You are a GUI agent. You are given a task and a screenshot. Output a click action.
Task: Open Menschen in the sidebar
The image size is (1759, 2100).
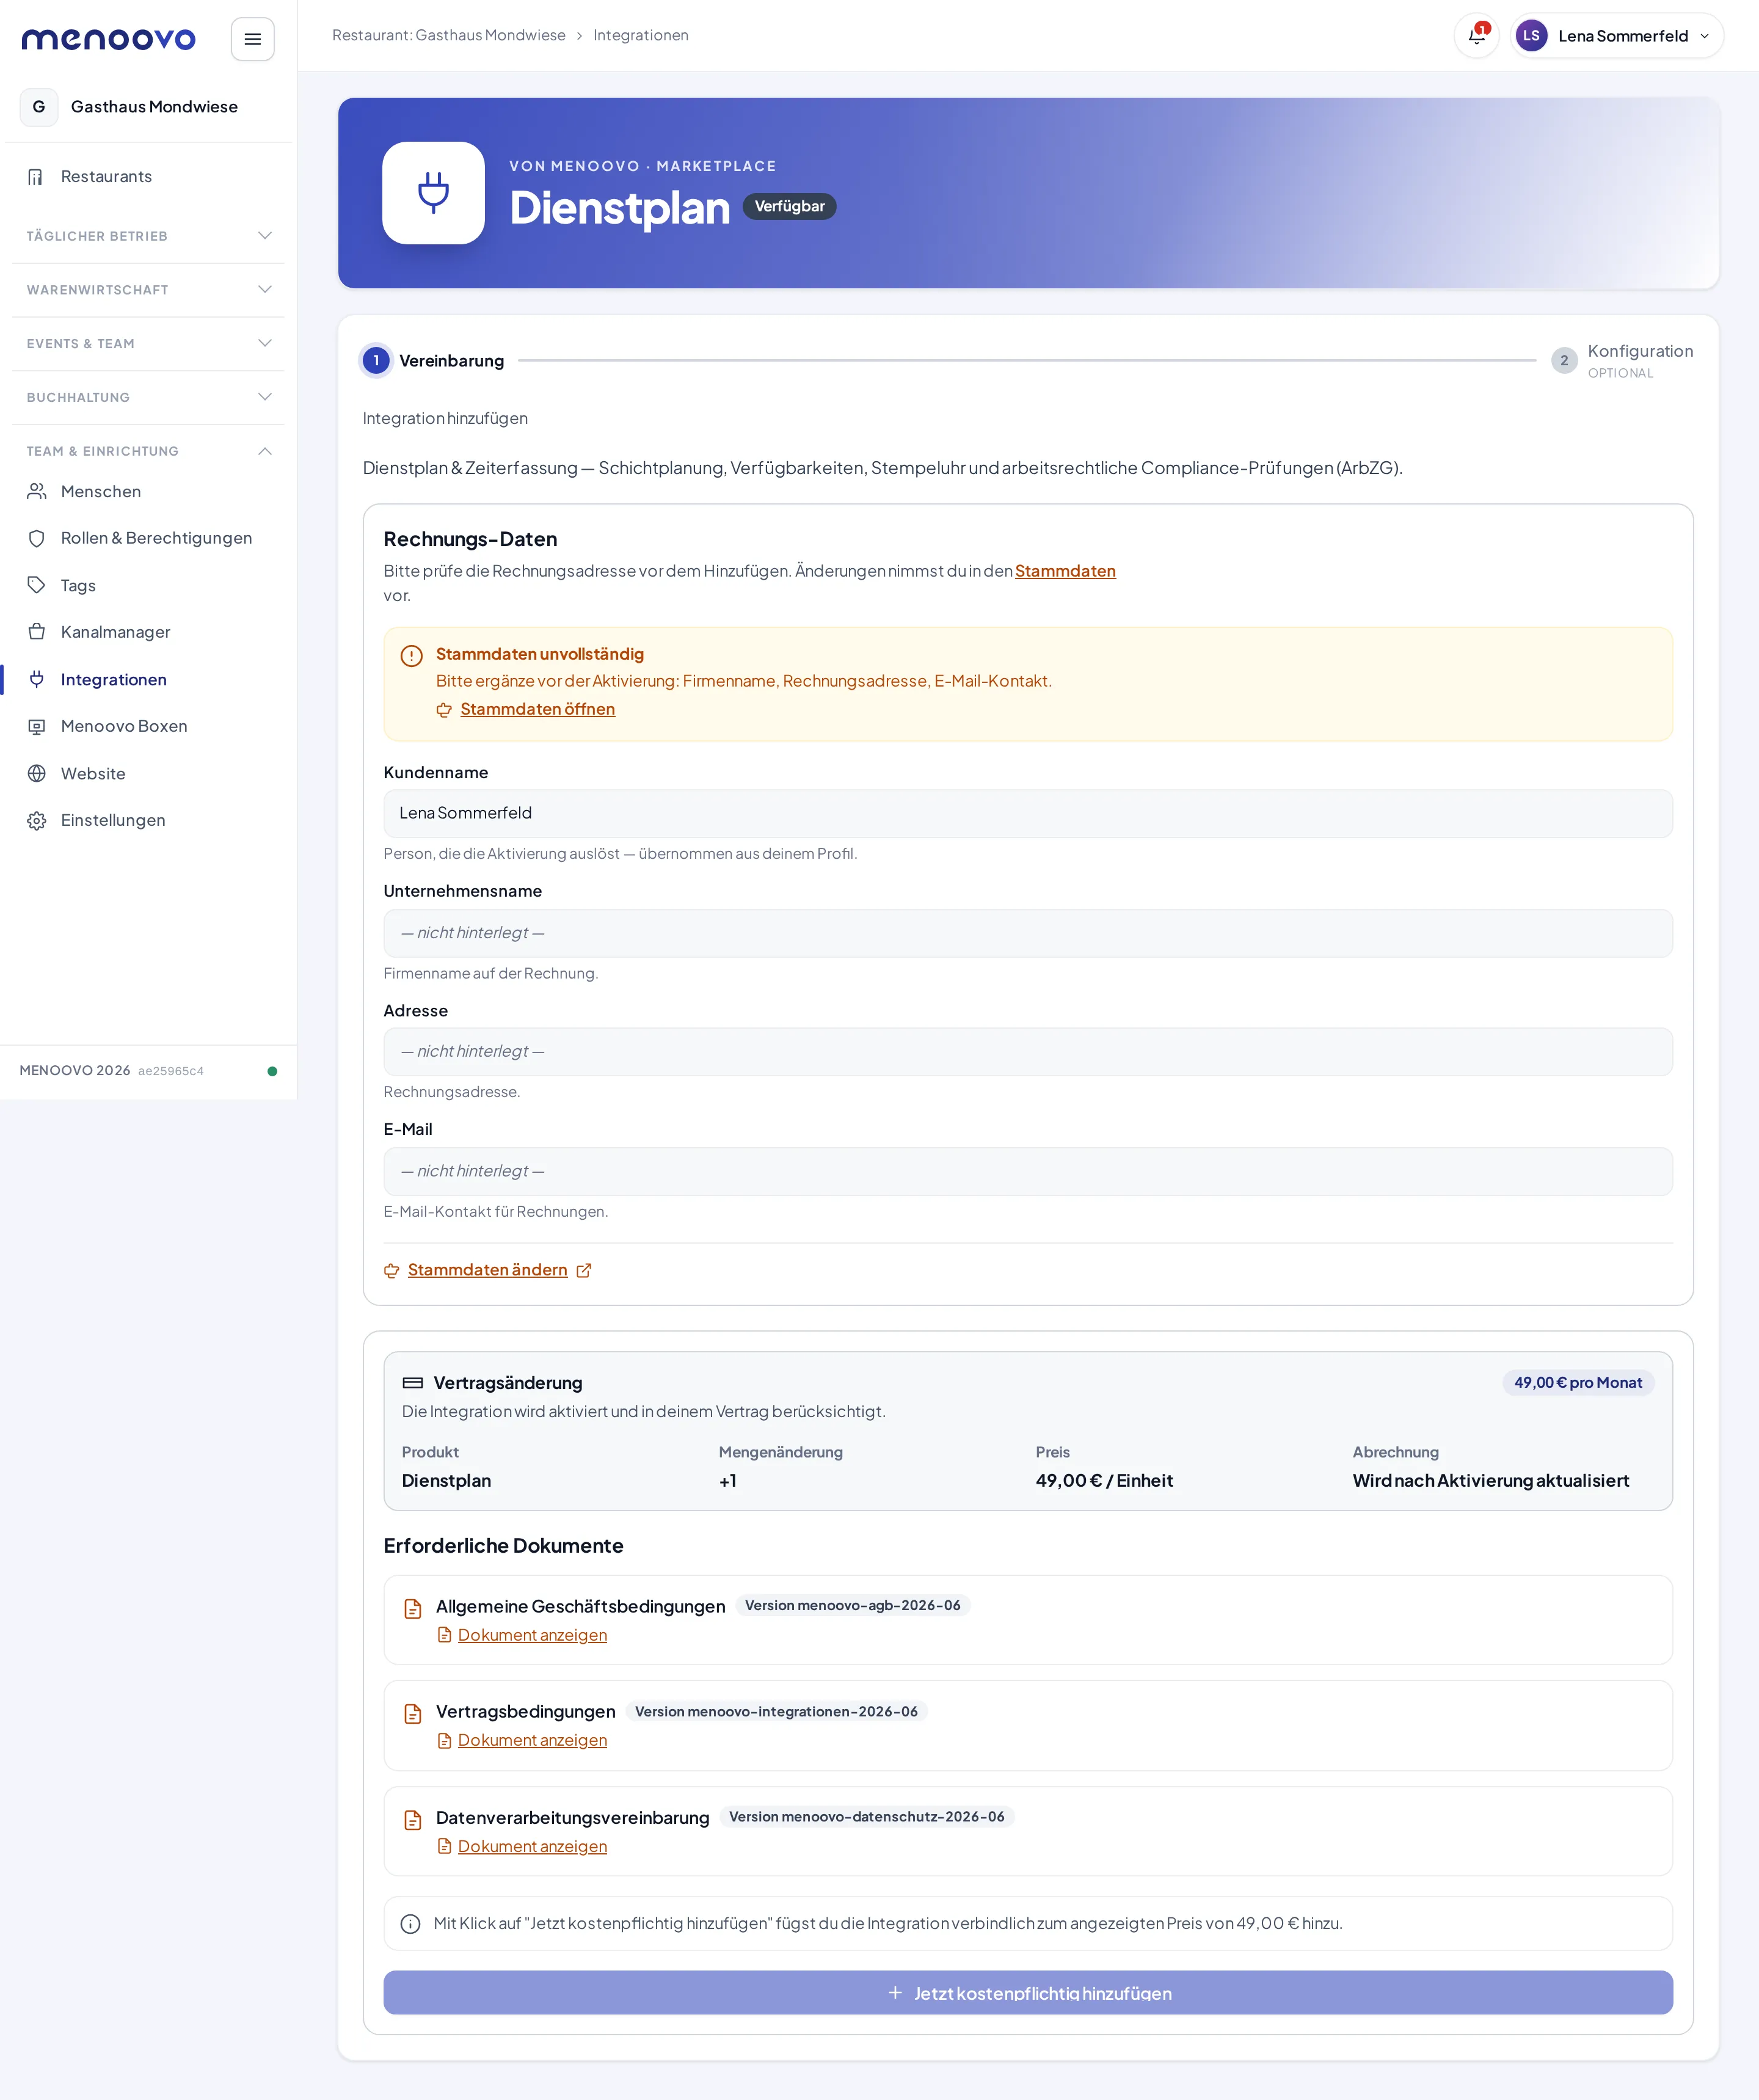(148, 491)
